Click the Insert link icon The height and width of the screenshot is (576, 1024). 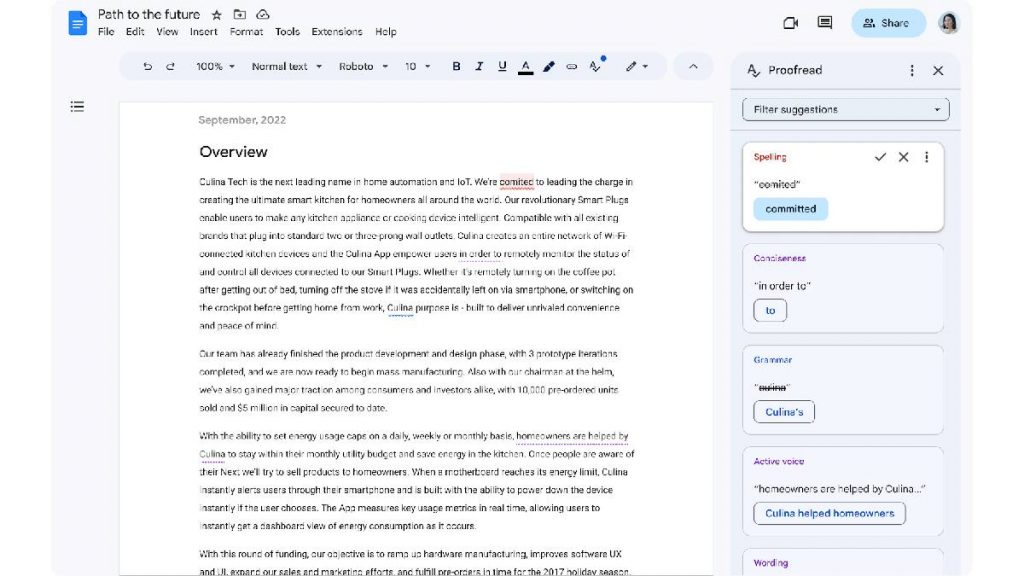(571, 66)
